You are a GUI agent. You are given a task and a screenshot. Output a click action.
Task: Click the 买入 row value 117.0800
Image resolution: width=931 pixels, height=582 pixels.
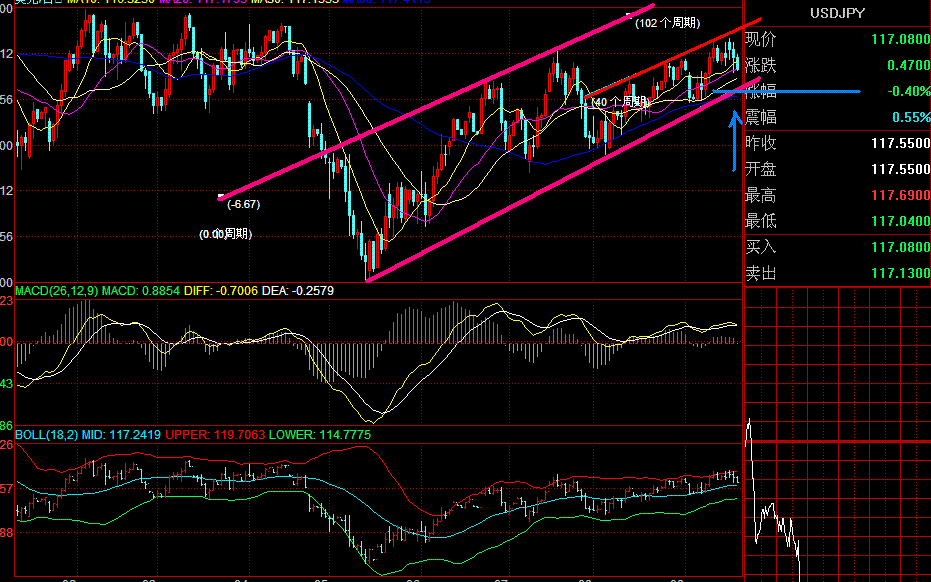[x=901, y=247]
